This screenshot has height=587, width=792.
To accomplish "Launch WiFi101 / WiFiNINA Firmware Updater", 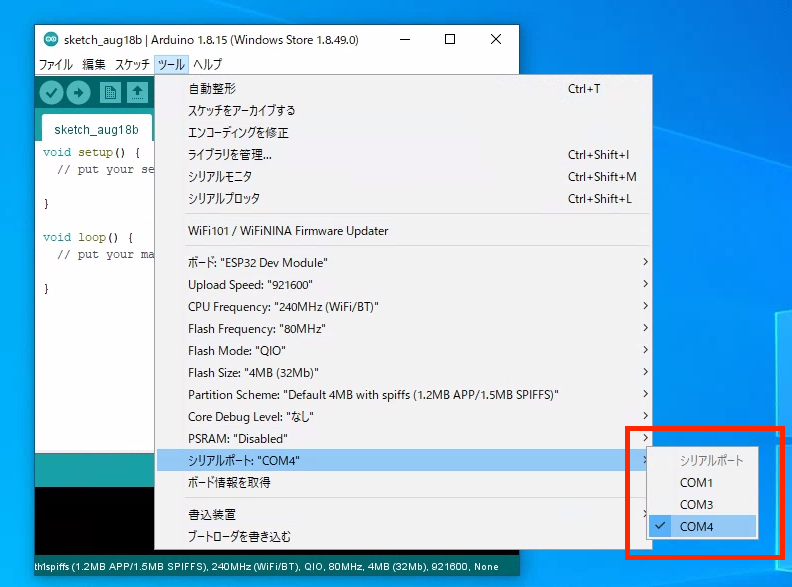I will click(403, 231).
